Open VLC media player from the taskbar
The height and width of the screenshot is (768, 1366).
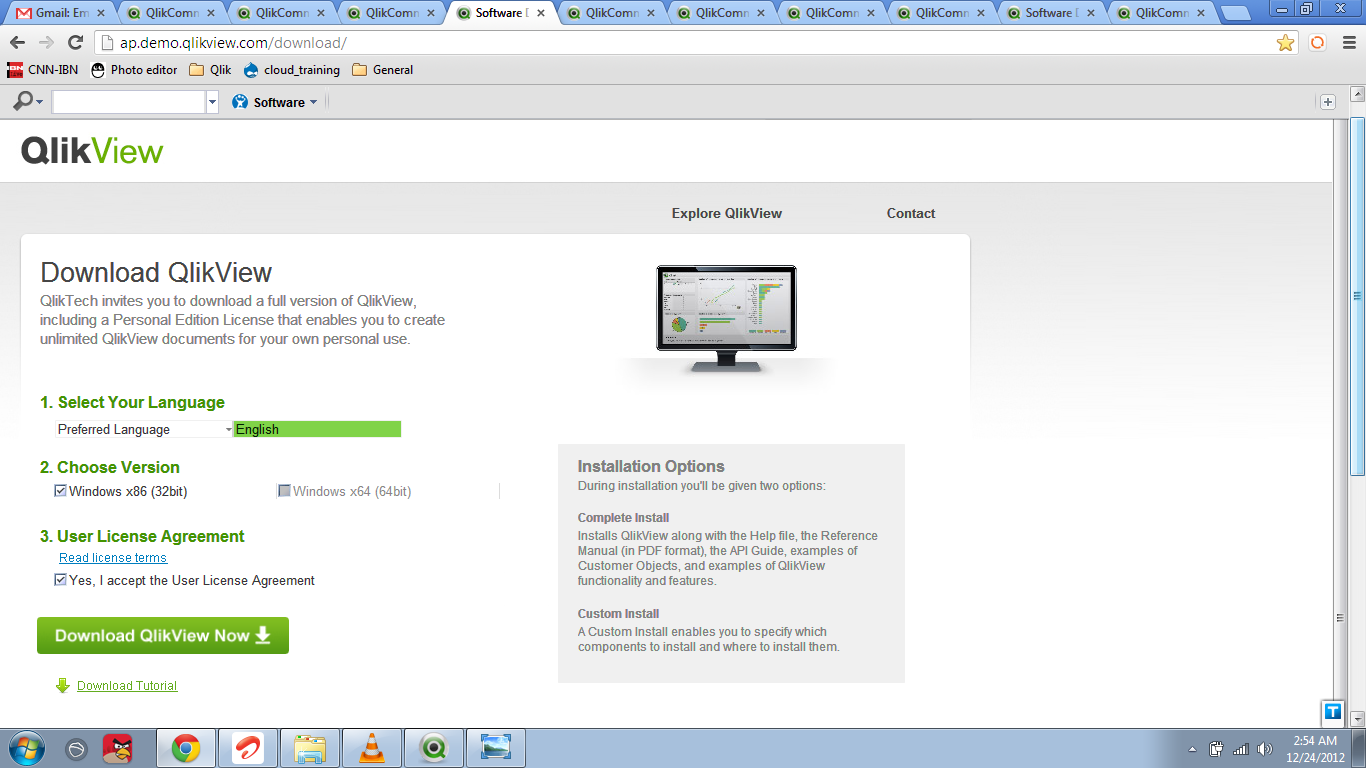coord(372,748)
